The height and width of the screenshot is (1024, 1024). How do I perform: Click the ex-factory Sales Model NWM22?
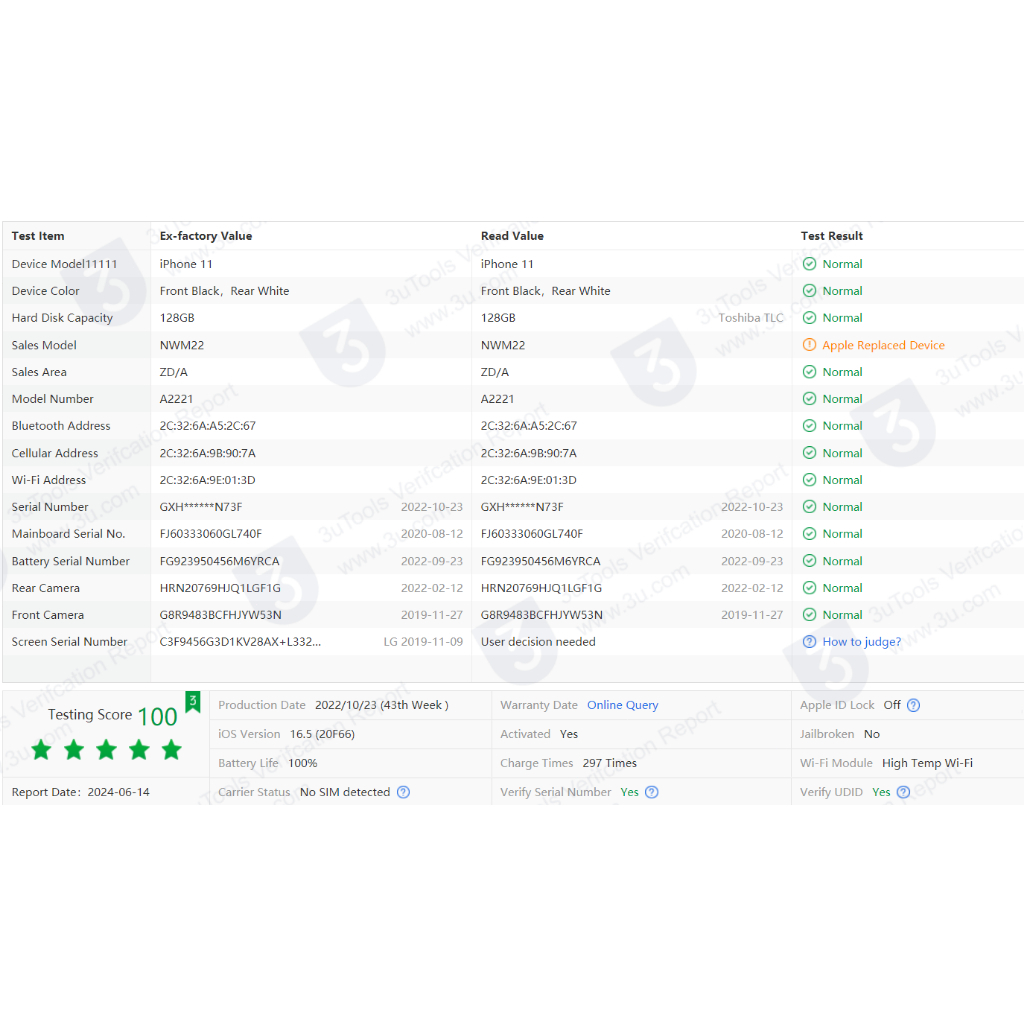point(182,345)
